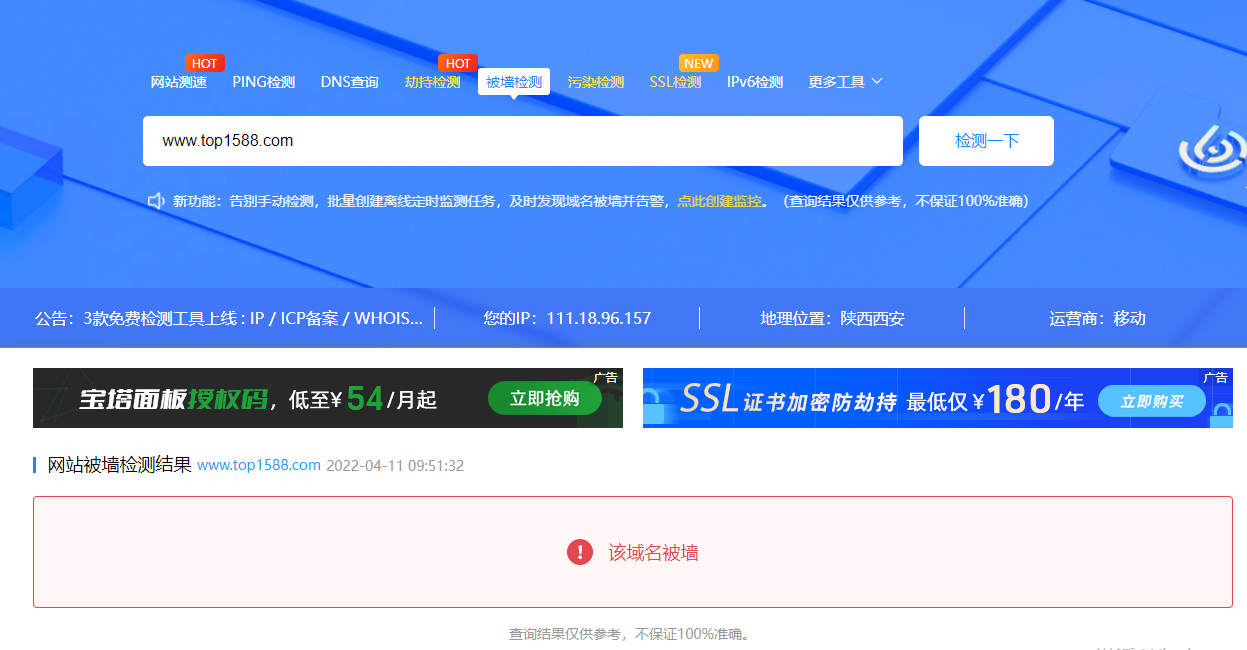This screenshot has width=1247, height=650.
Task: Open the SSL证书加密防劫持 ad banner
Action: point(938,398)
